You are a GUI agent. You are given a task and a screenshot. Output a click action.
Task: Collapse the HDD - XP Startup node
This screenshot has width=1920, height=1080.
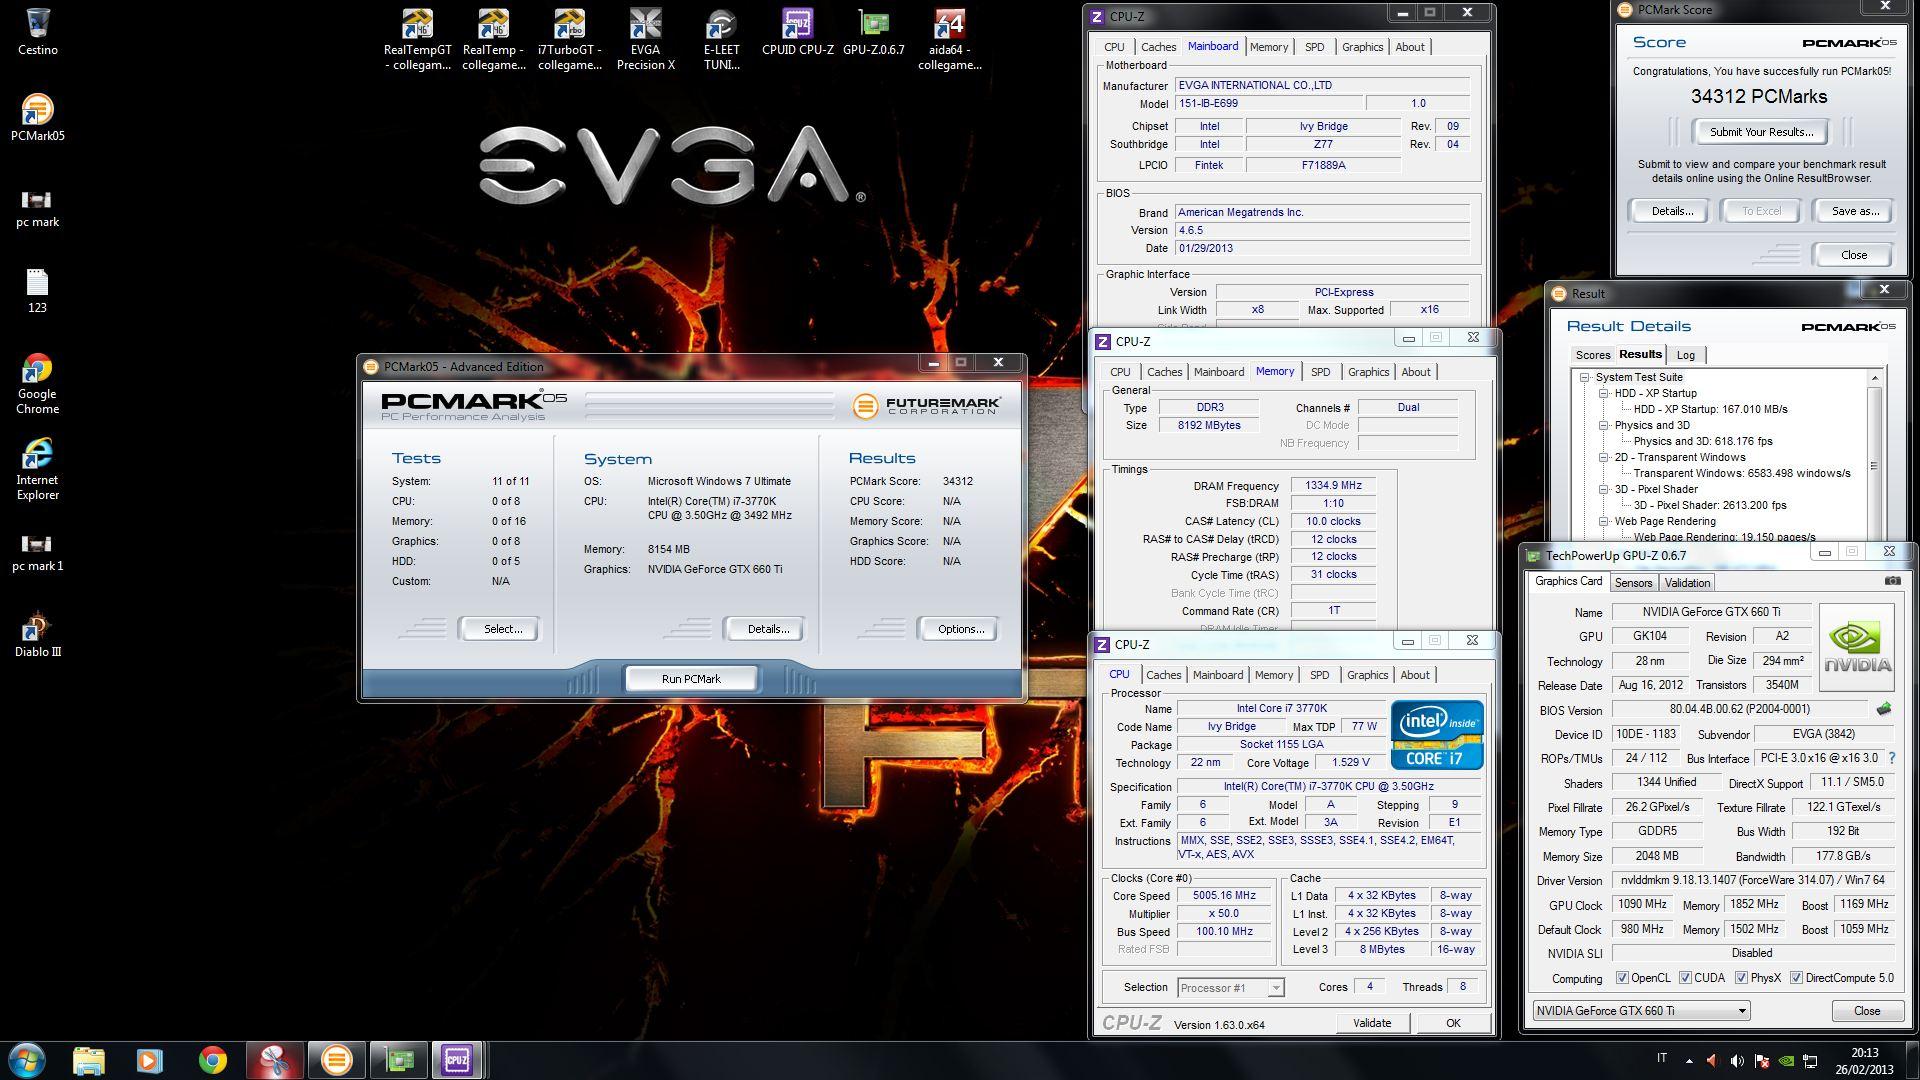[x=1604, y=393]
